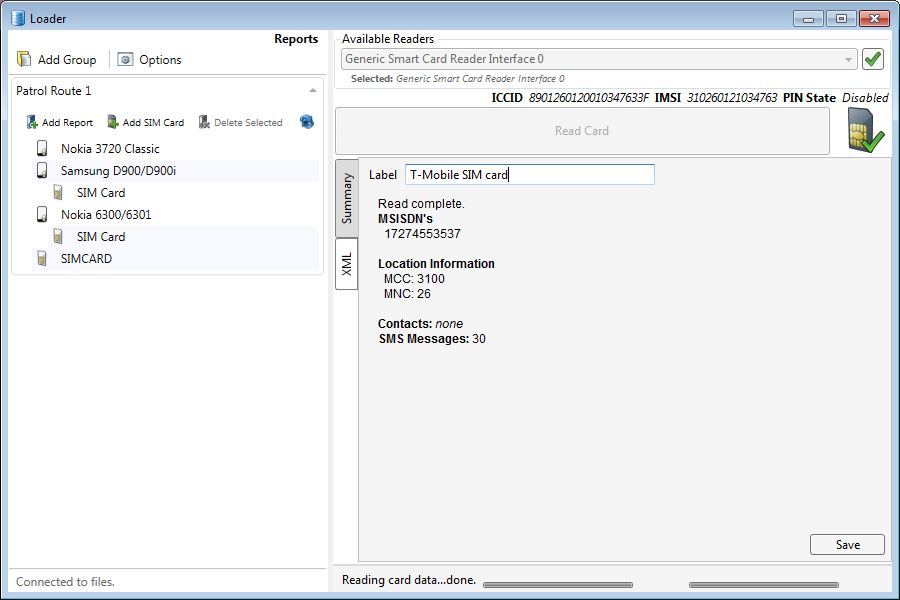Click the blue refresh icon in Patrol Route toolbar
This screenshot has width=900, height=600.
tap(307, 122)
